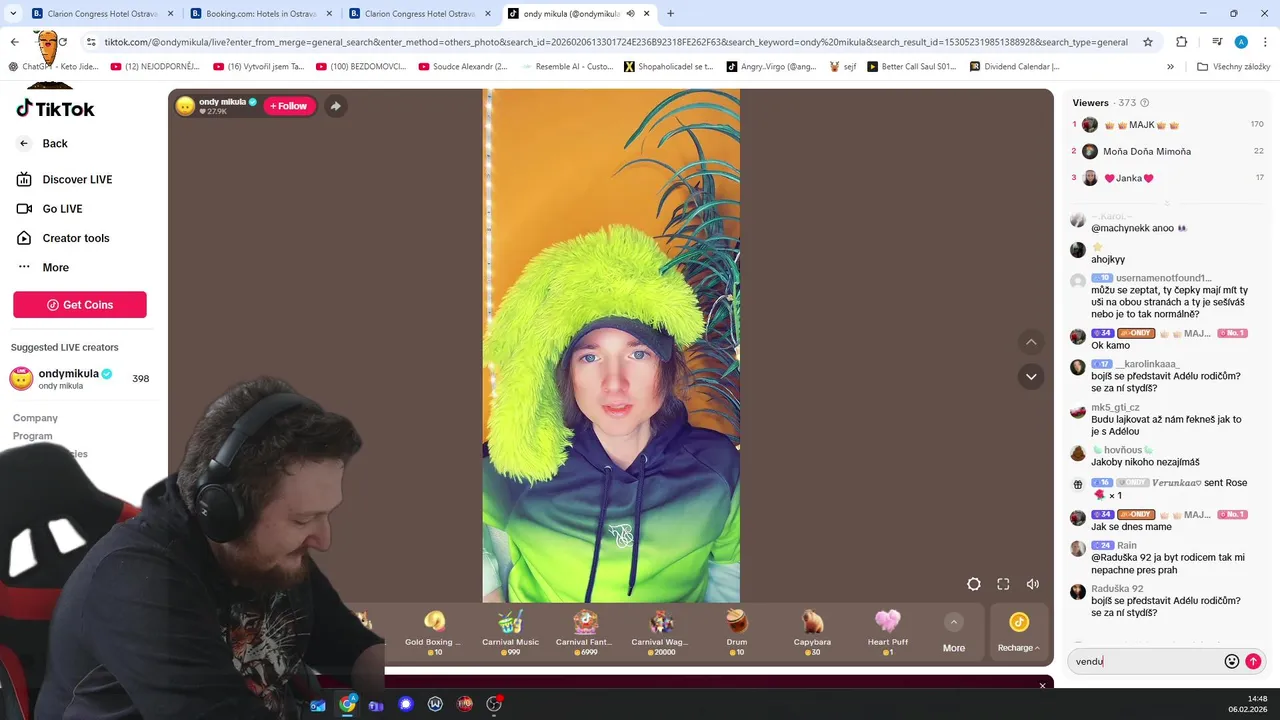Mute the ondy mikula tab audio

pos(630,14)
